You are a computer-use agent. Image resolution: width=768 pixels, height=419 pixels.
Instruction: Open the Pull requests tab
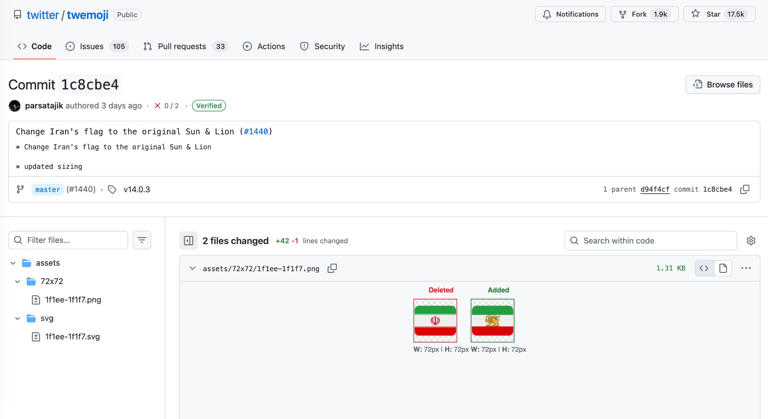(x=185, y=46)
